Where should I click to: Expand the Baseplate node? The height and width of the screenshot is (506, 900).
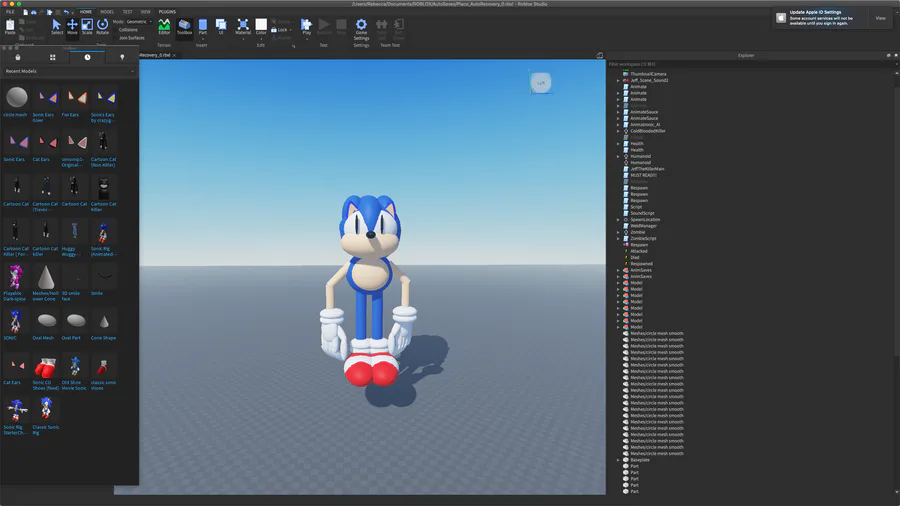(618, 460)
